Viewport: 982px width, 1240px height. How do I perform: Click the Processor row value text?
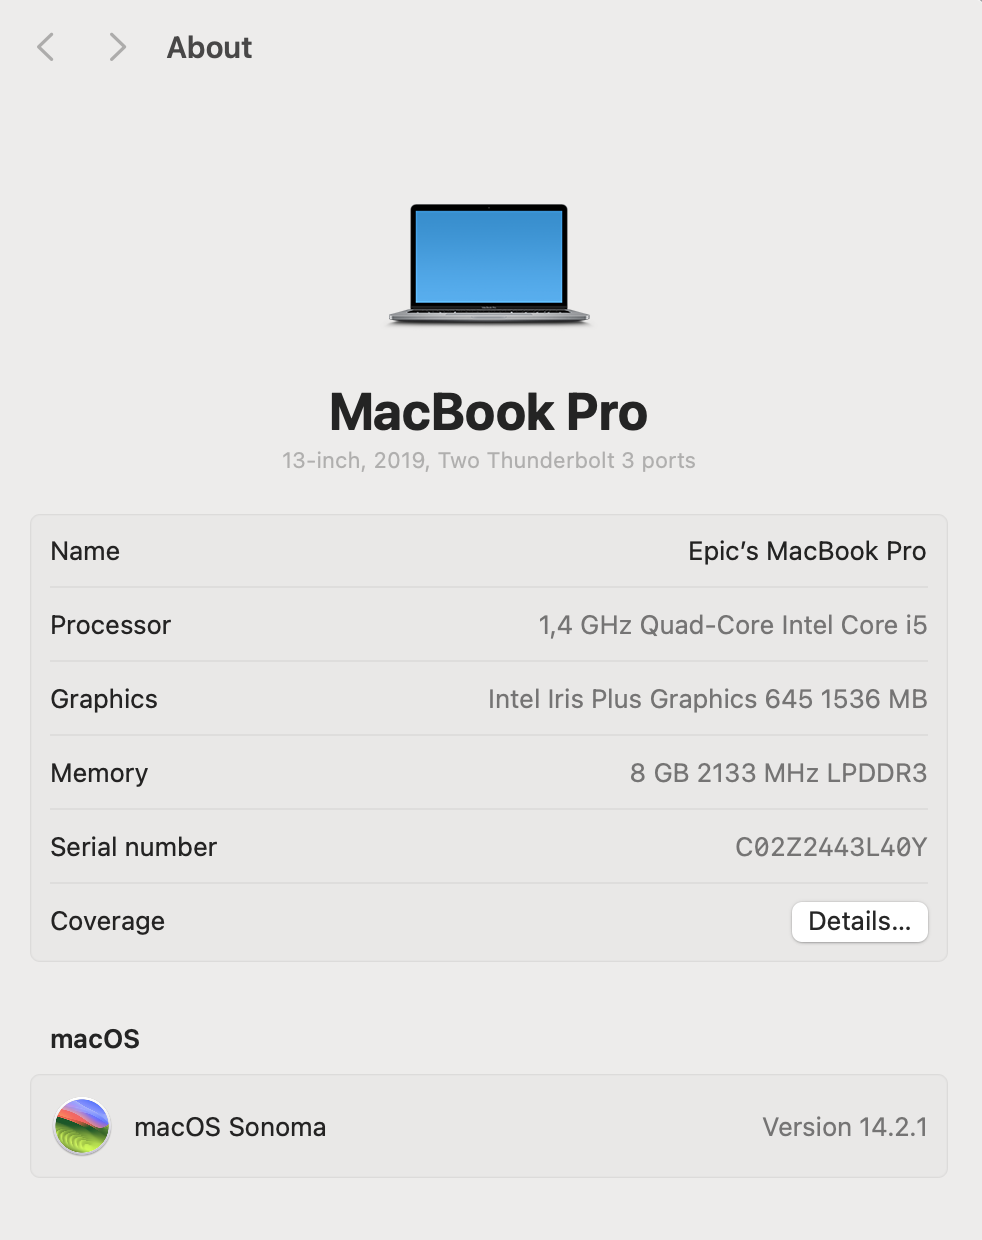(x=733, y=625)
